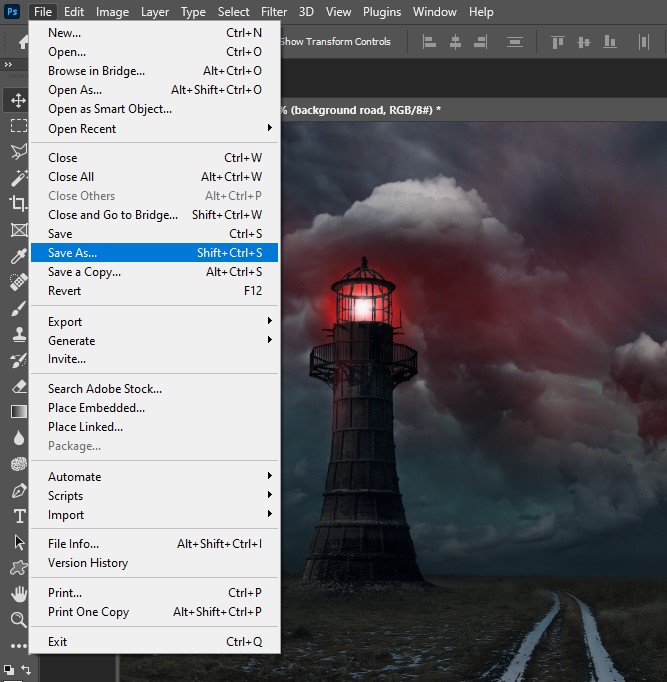This screenshot has height=682, width=667.
Task: Select the Move tool
Action: coord(18,100)
